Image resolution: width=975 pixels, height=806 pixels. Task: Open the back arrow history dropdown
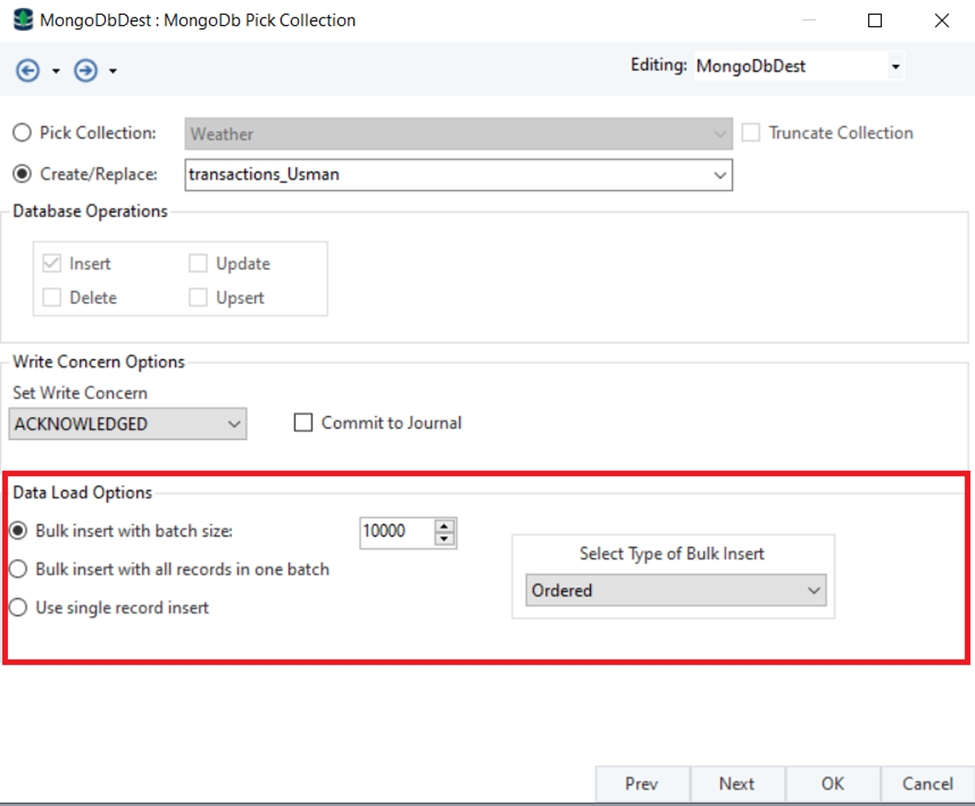click(x=56, y=71)
